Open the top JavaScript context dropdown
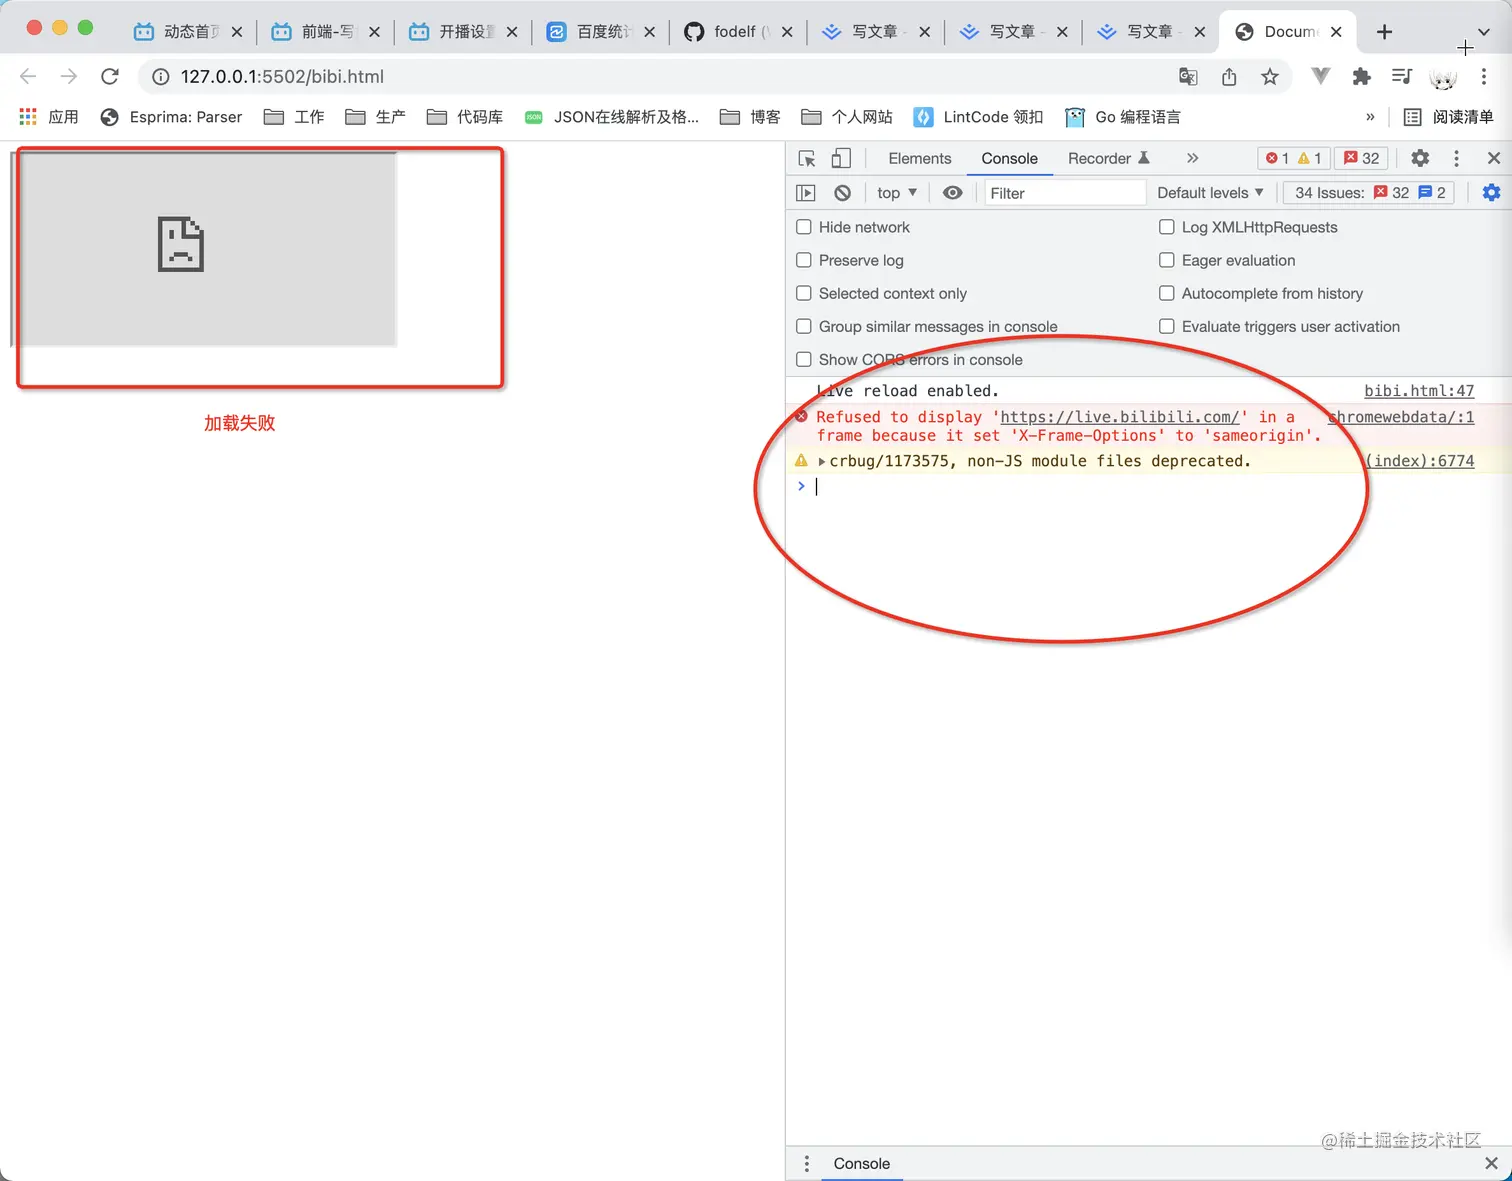 [897, 193]
